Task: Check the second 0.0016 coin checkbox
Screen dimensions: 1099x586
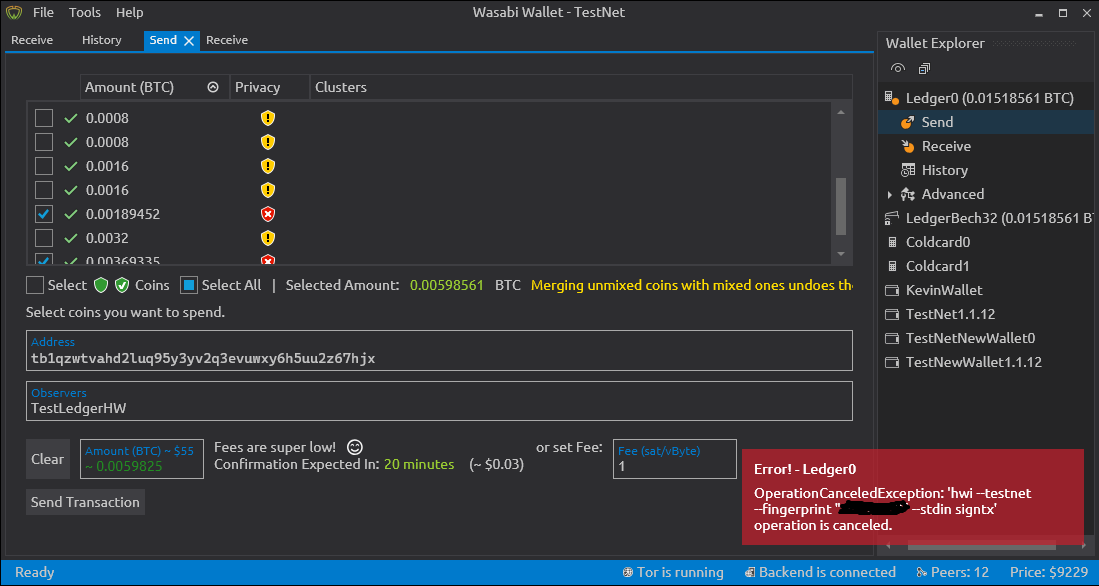Action: point(44,190)
